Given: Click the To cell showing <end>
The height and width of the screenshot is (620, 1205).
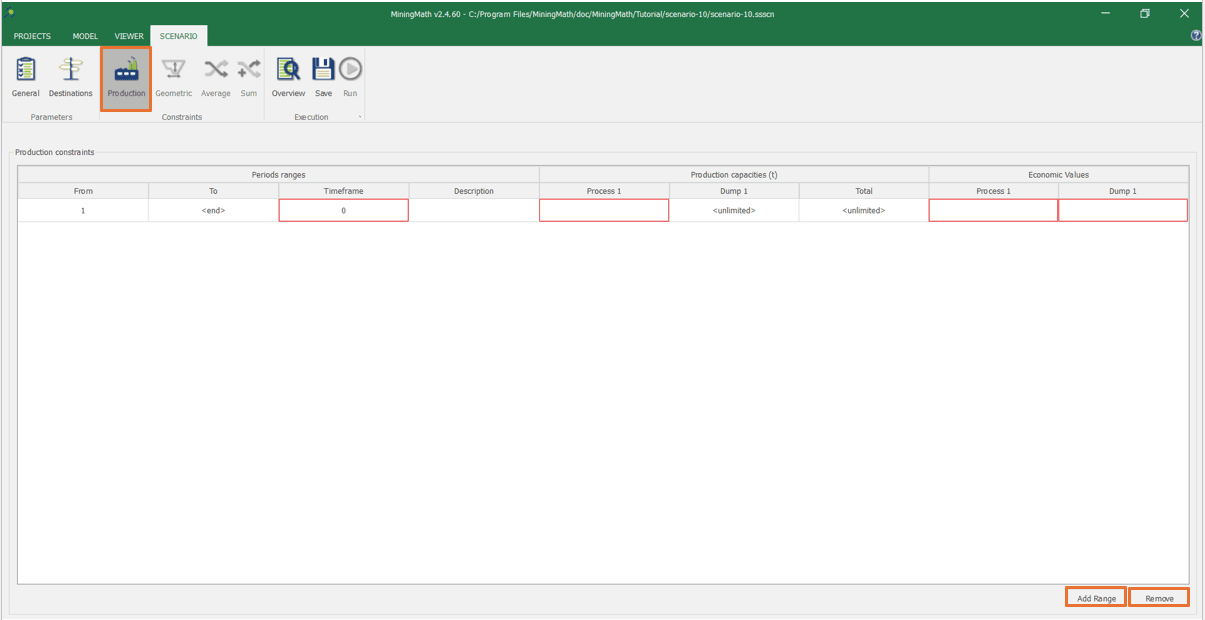Looking at the screenshot, I should pos(213,211).
